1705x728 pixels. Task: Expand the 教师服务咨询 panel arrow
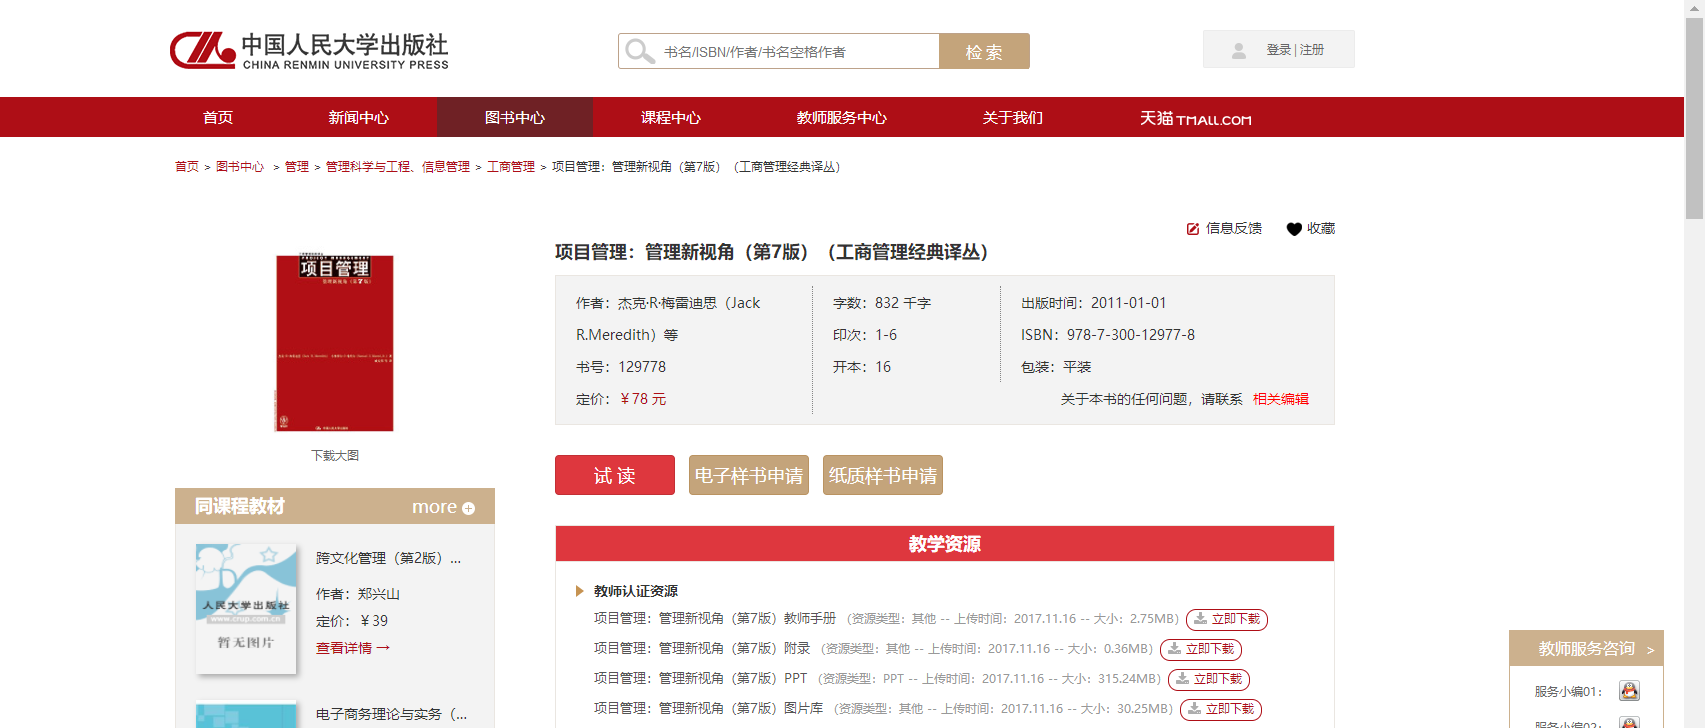(1650, 650)
